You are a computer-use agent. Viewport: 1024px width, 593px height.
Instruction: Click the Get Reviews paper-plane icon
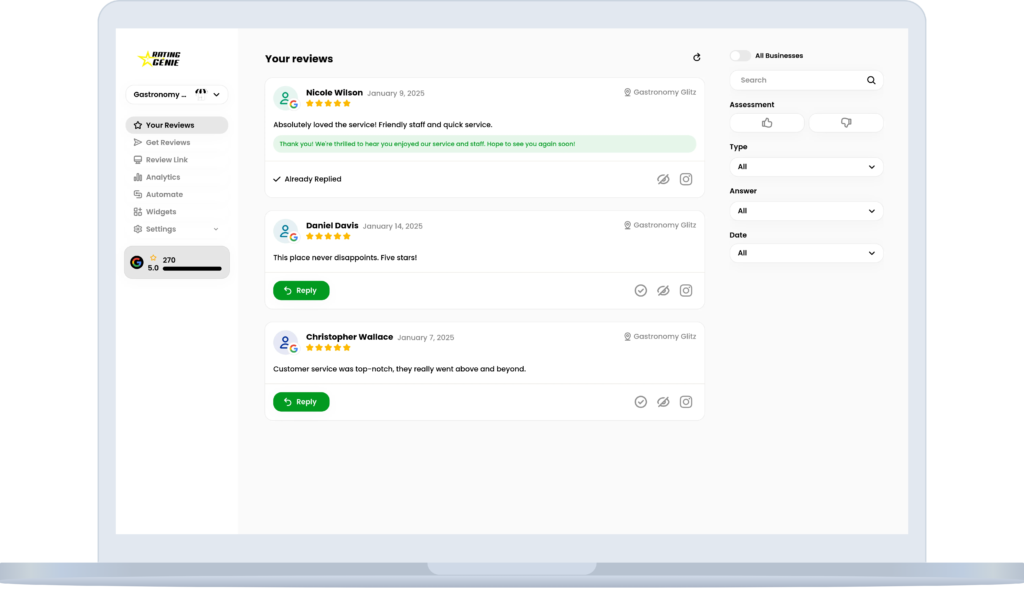(x=138, y=141)
